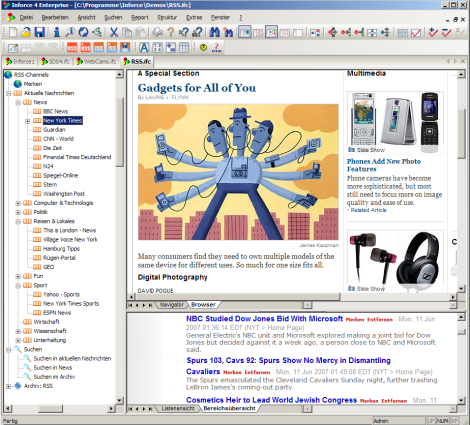
Task: Click the RSS icon with floppy disk overlay
Action: click(x=125, y=47)
